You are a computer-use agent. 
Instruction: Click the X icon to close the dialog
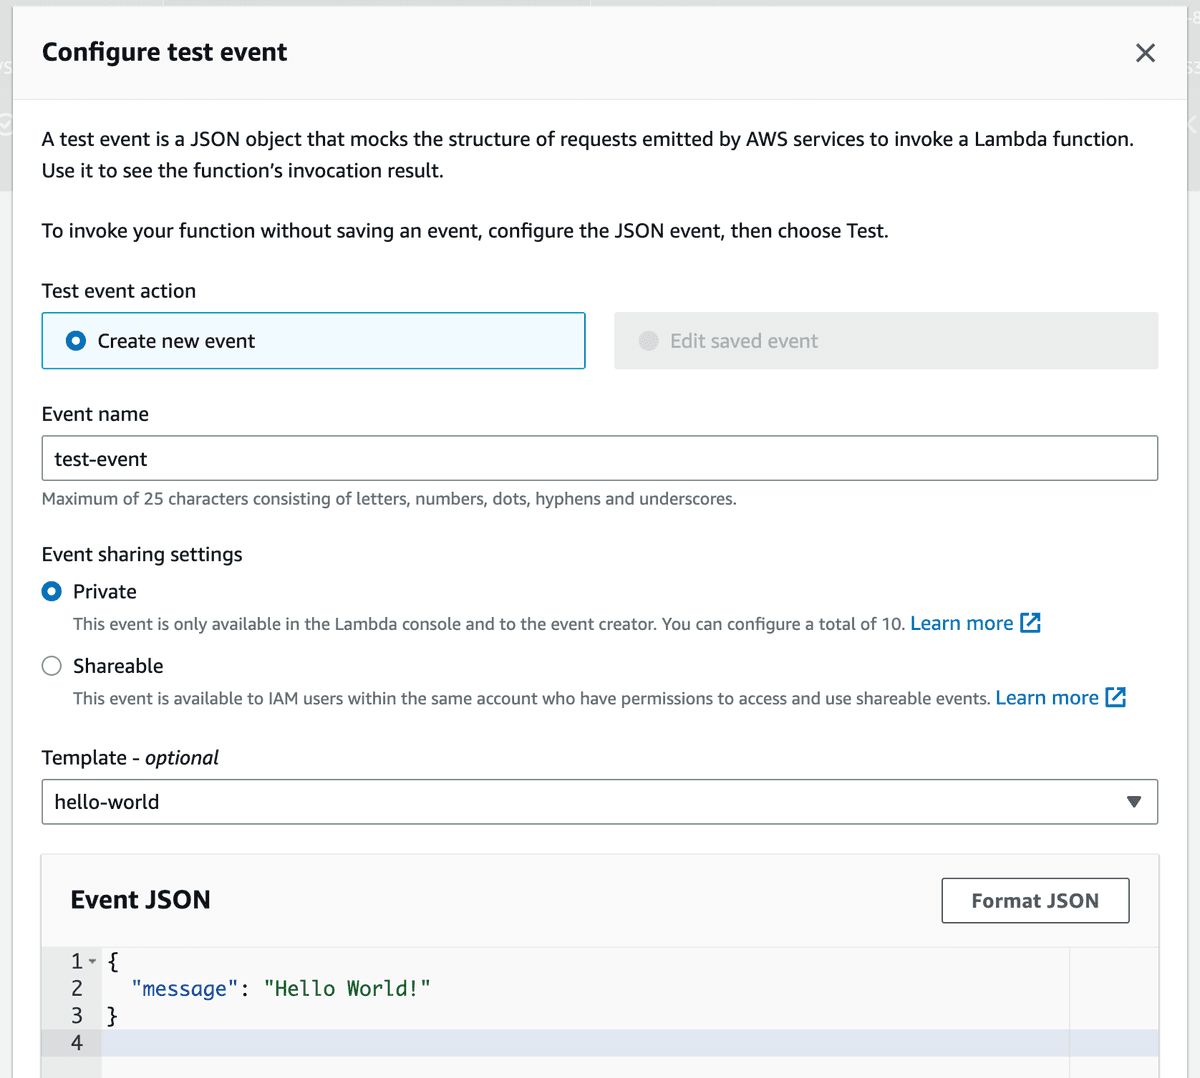[1144, 53]
